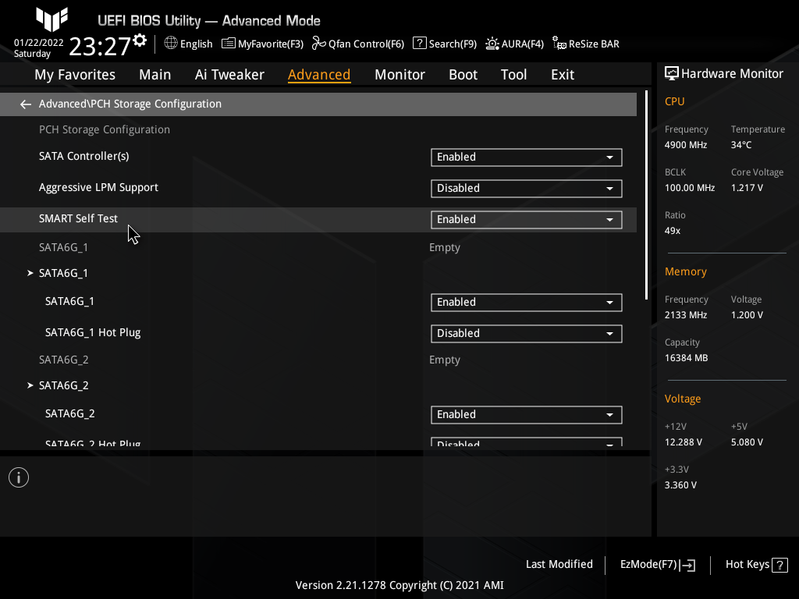Switch to Boot tab
This screenshot has width=799, height=599.
(463, 75)
